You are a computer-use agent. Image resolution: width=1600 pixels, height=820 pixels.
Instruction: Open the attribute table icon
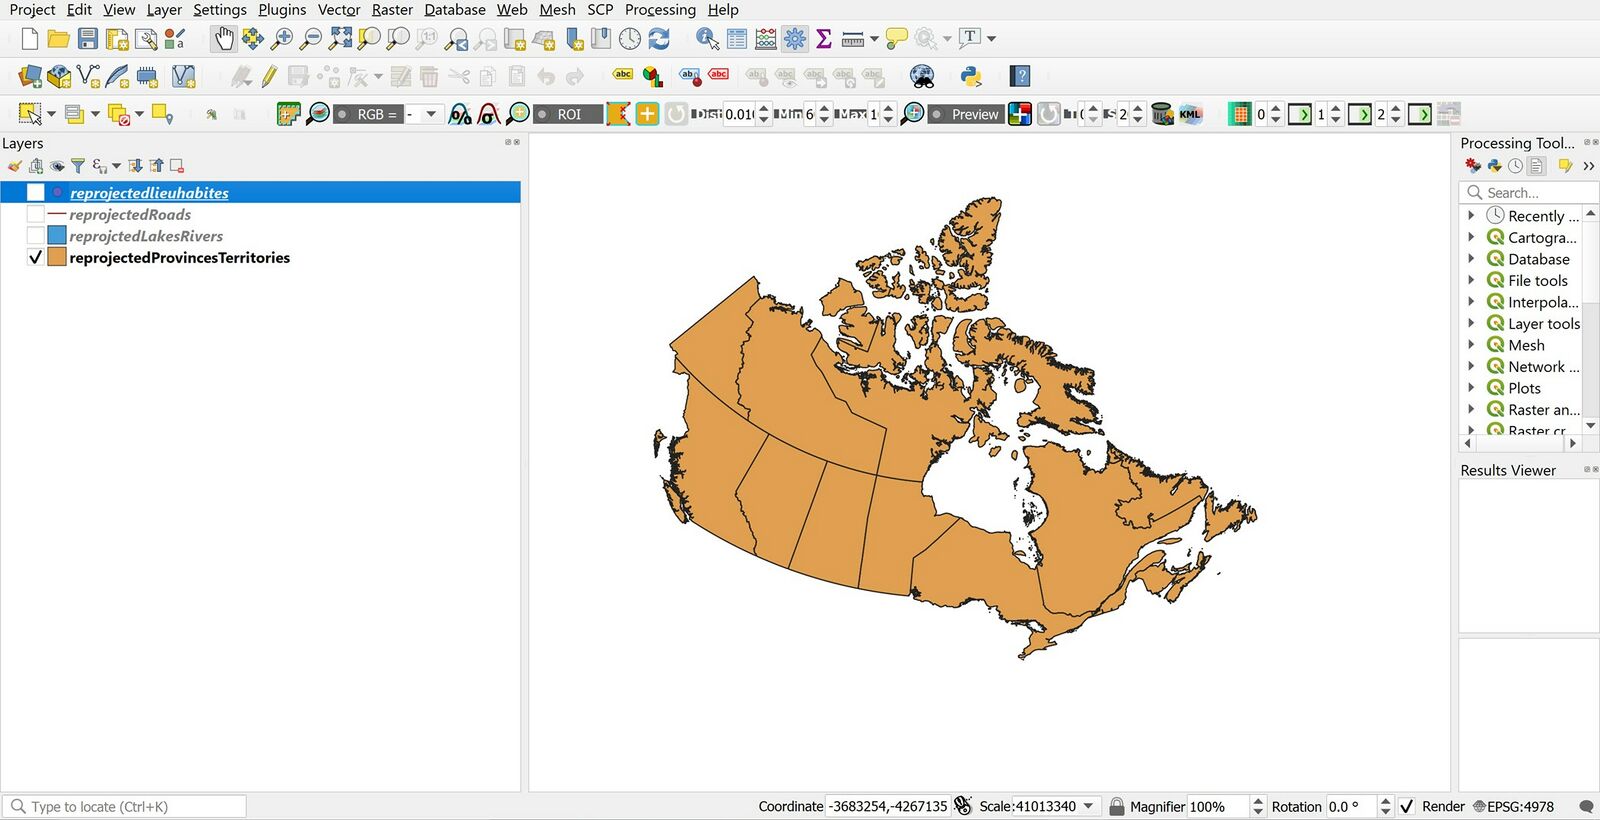click(x=737, y=39)
